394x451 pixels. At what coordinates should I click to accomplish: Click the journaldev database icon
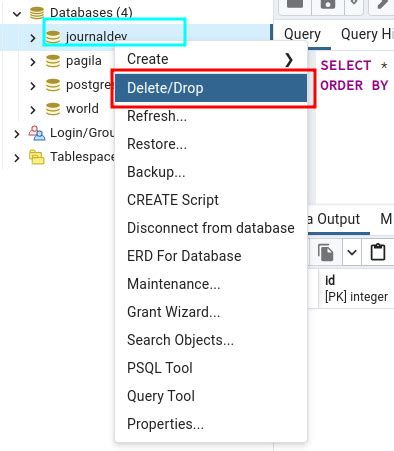point(53,37)
